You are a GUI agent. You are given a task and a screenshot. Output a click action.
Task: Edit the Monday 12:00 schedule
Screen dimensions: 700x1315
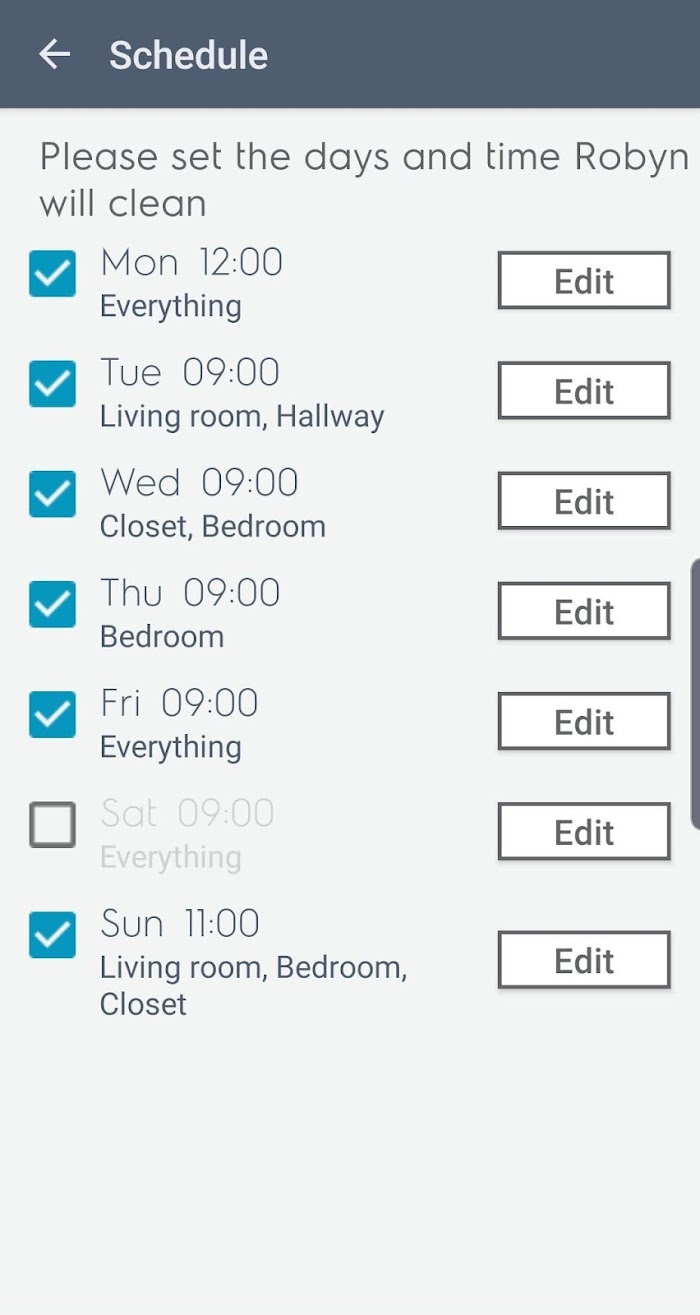pyautogui.click(x=584, y=281)
